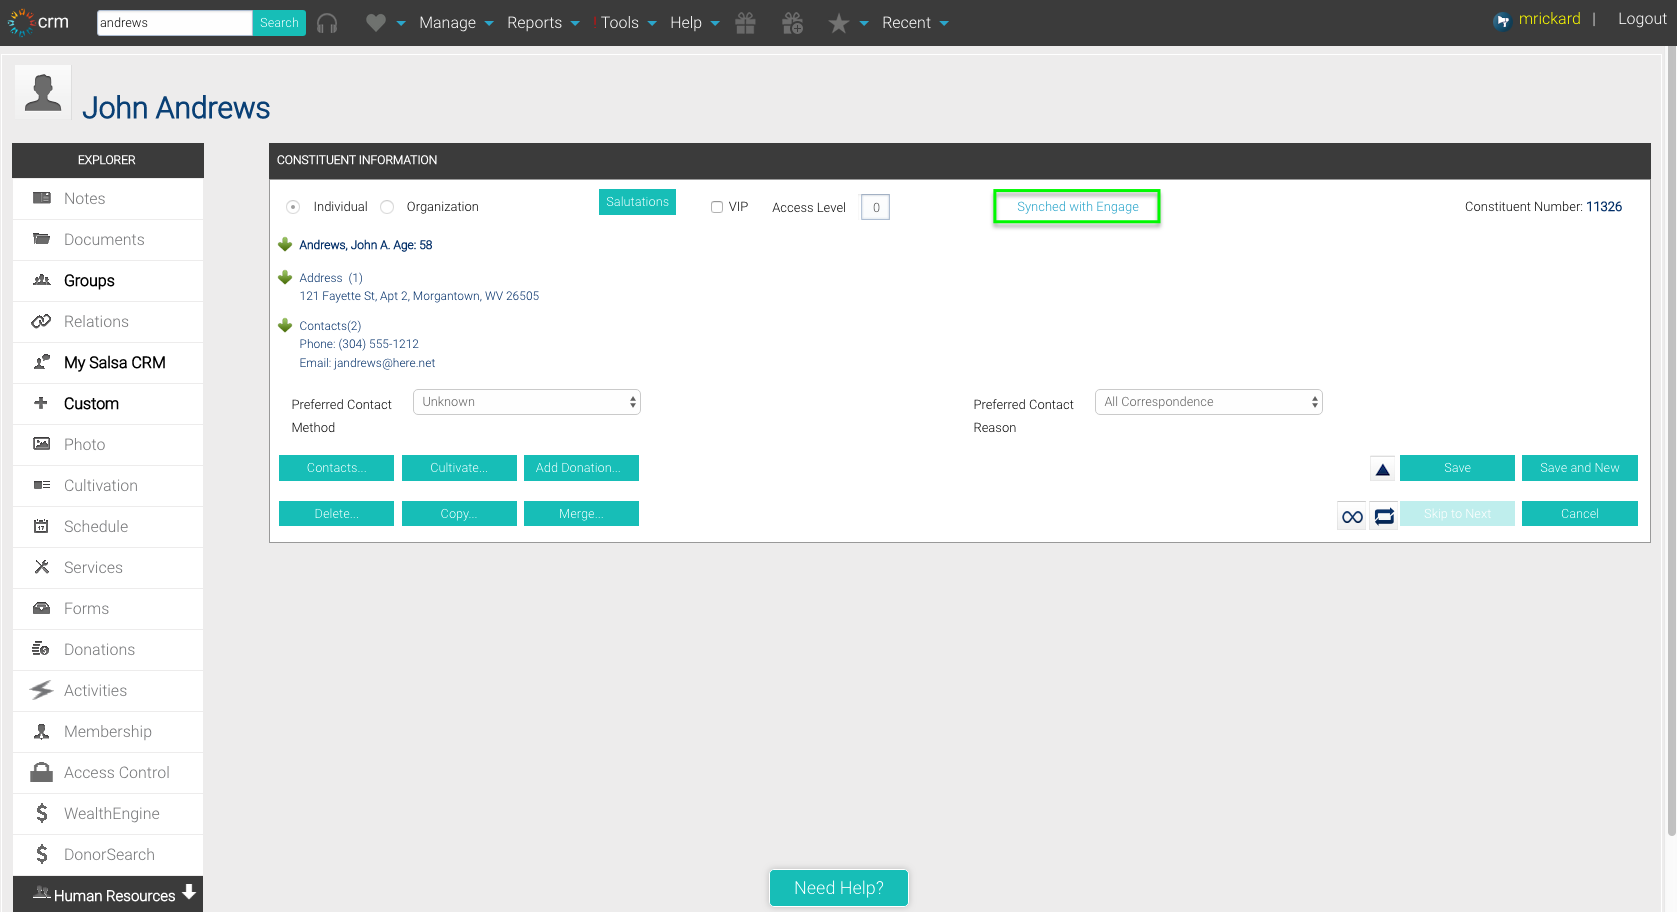Expand the Address (1) section
This screenshot has height=912, width=1677.
(285, 277)
